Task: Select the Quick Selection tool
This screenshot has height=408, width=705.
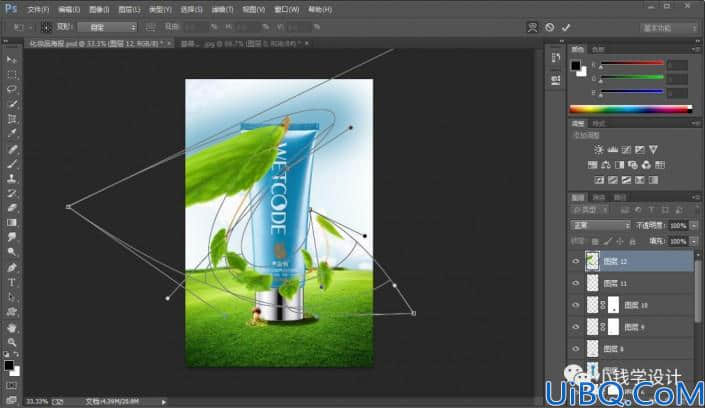Action: 12,104
